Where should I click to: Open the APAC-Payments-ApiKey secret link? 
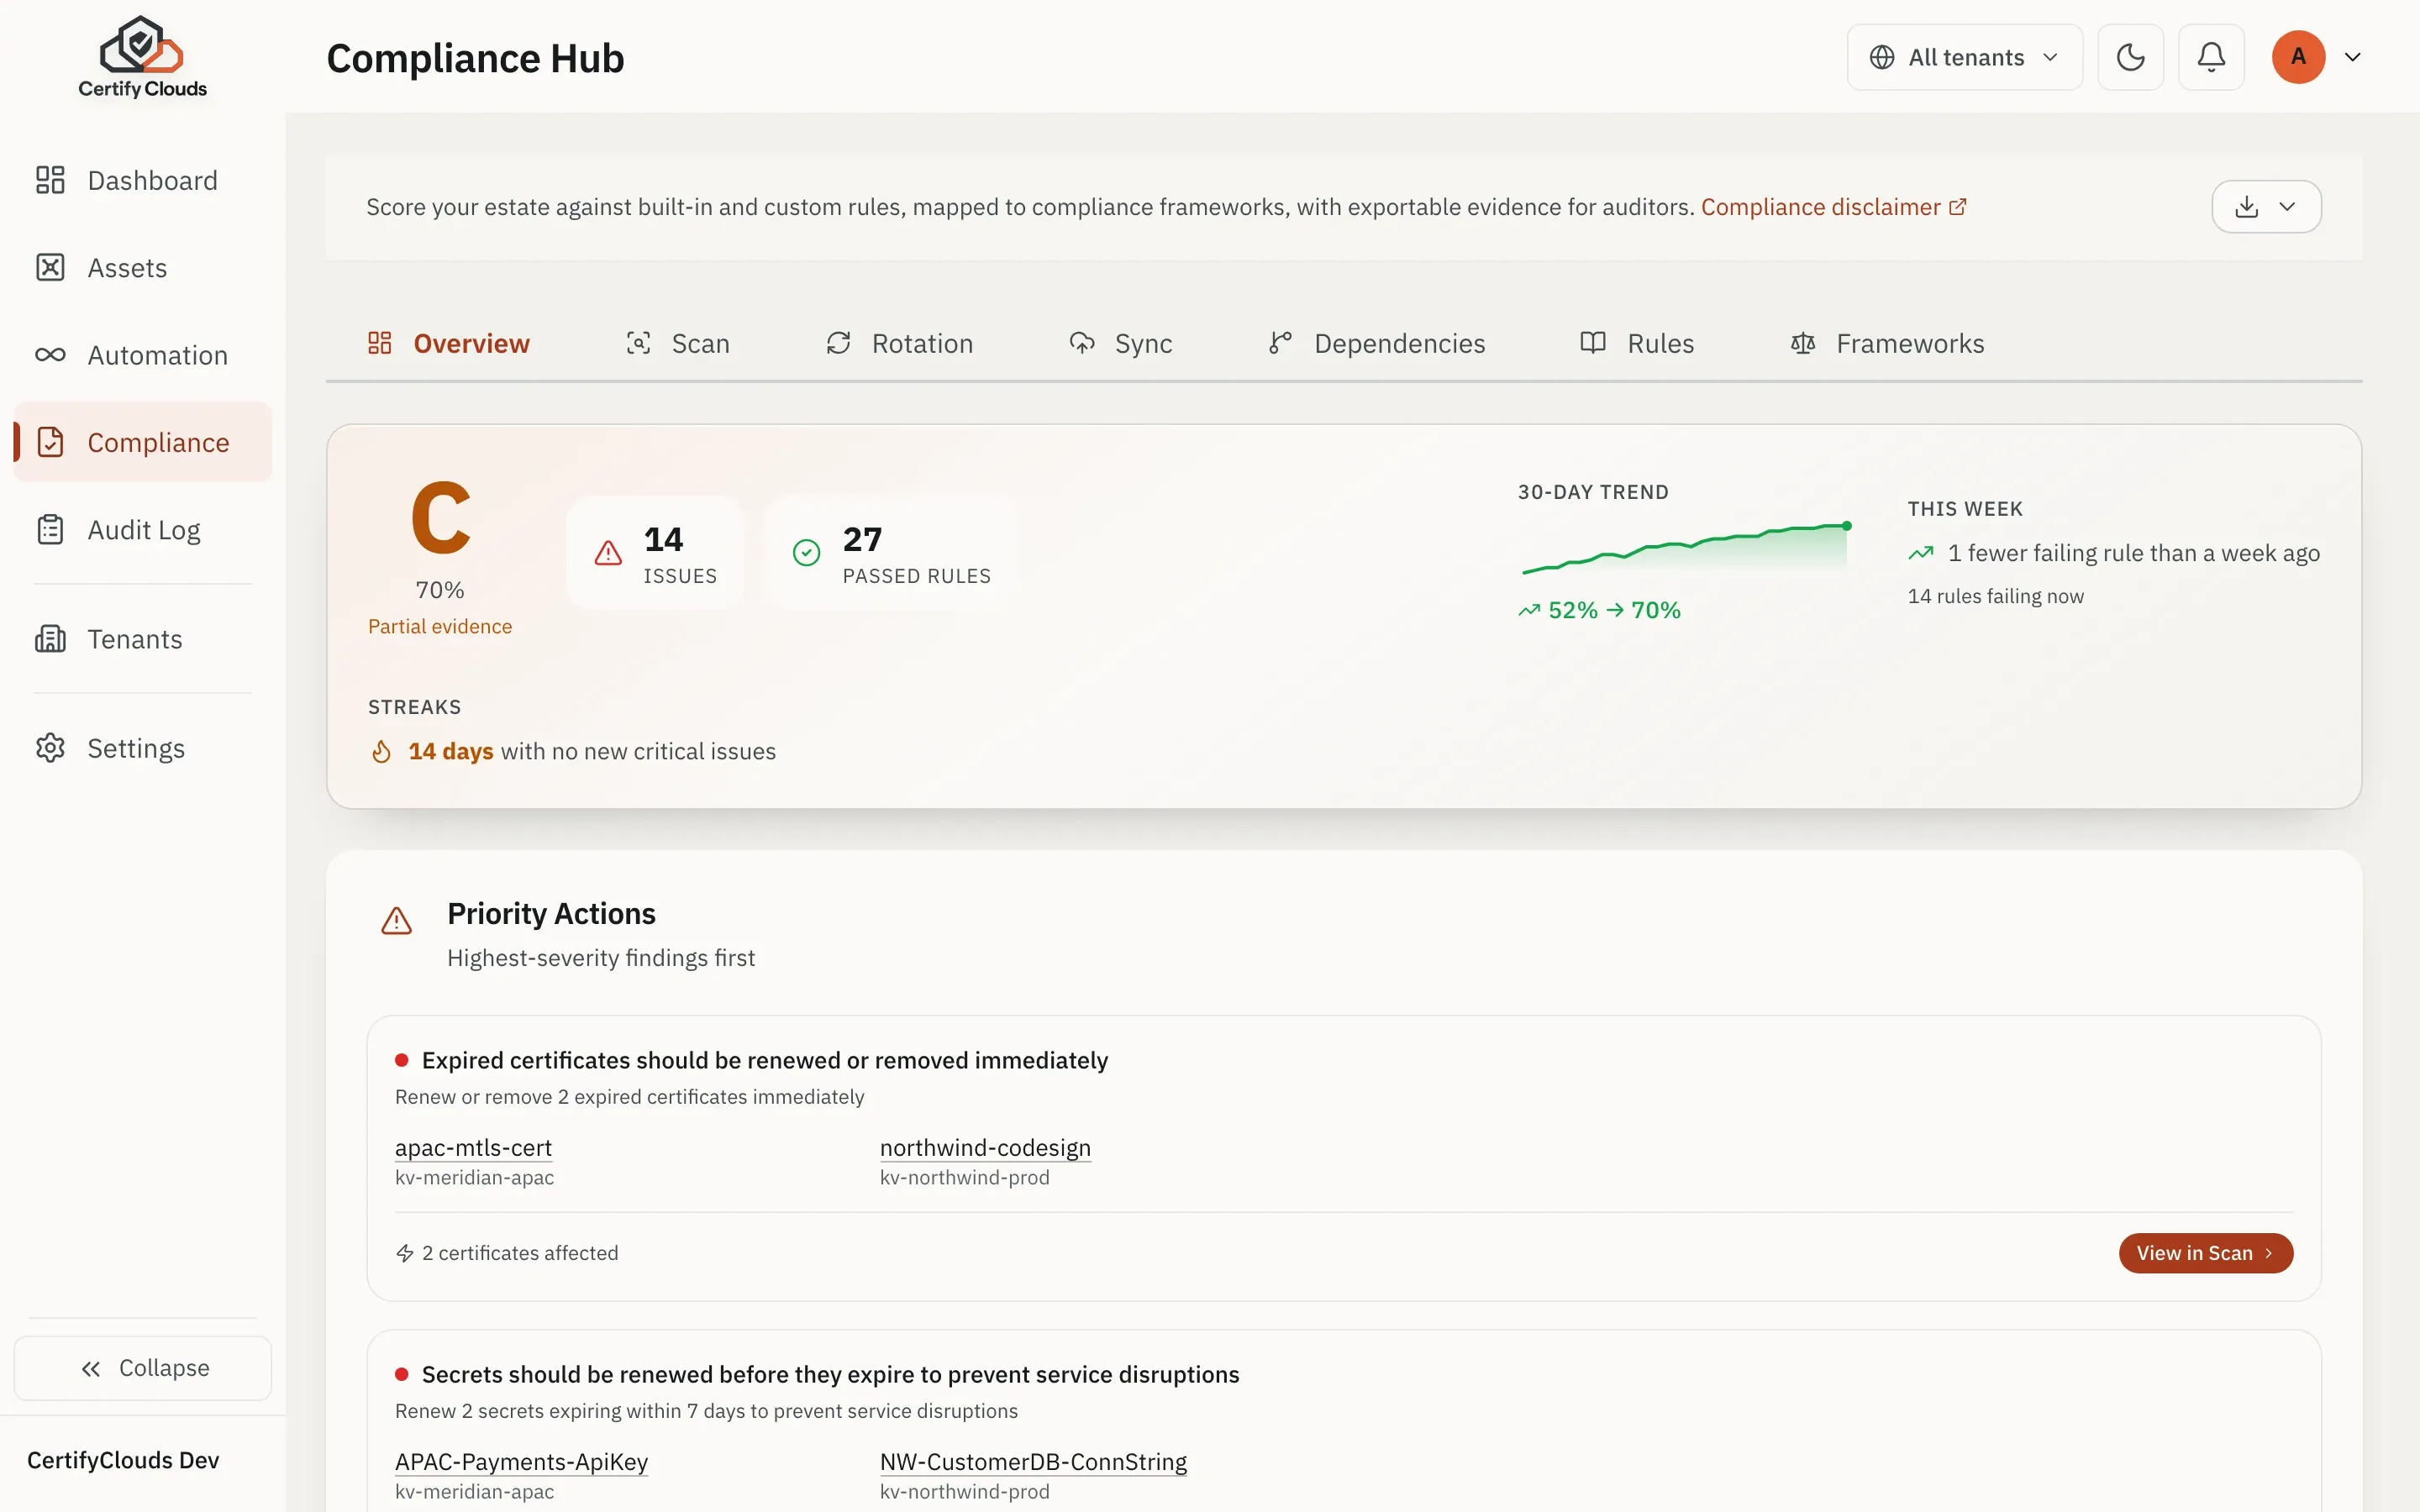(x=521, y=1461)
